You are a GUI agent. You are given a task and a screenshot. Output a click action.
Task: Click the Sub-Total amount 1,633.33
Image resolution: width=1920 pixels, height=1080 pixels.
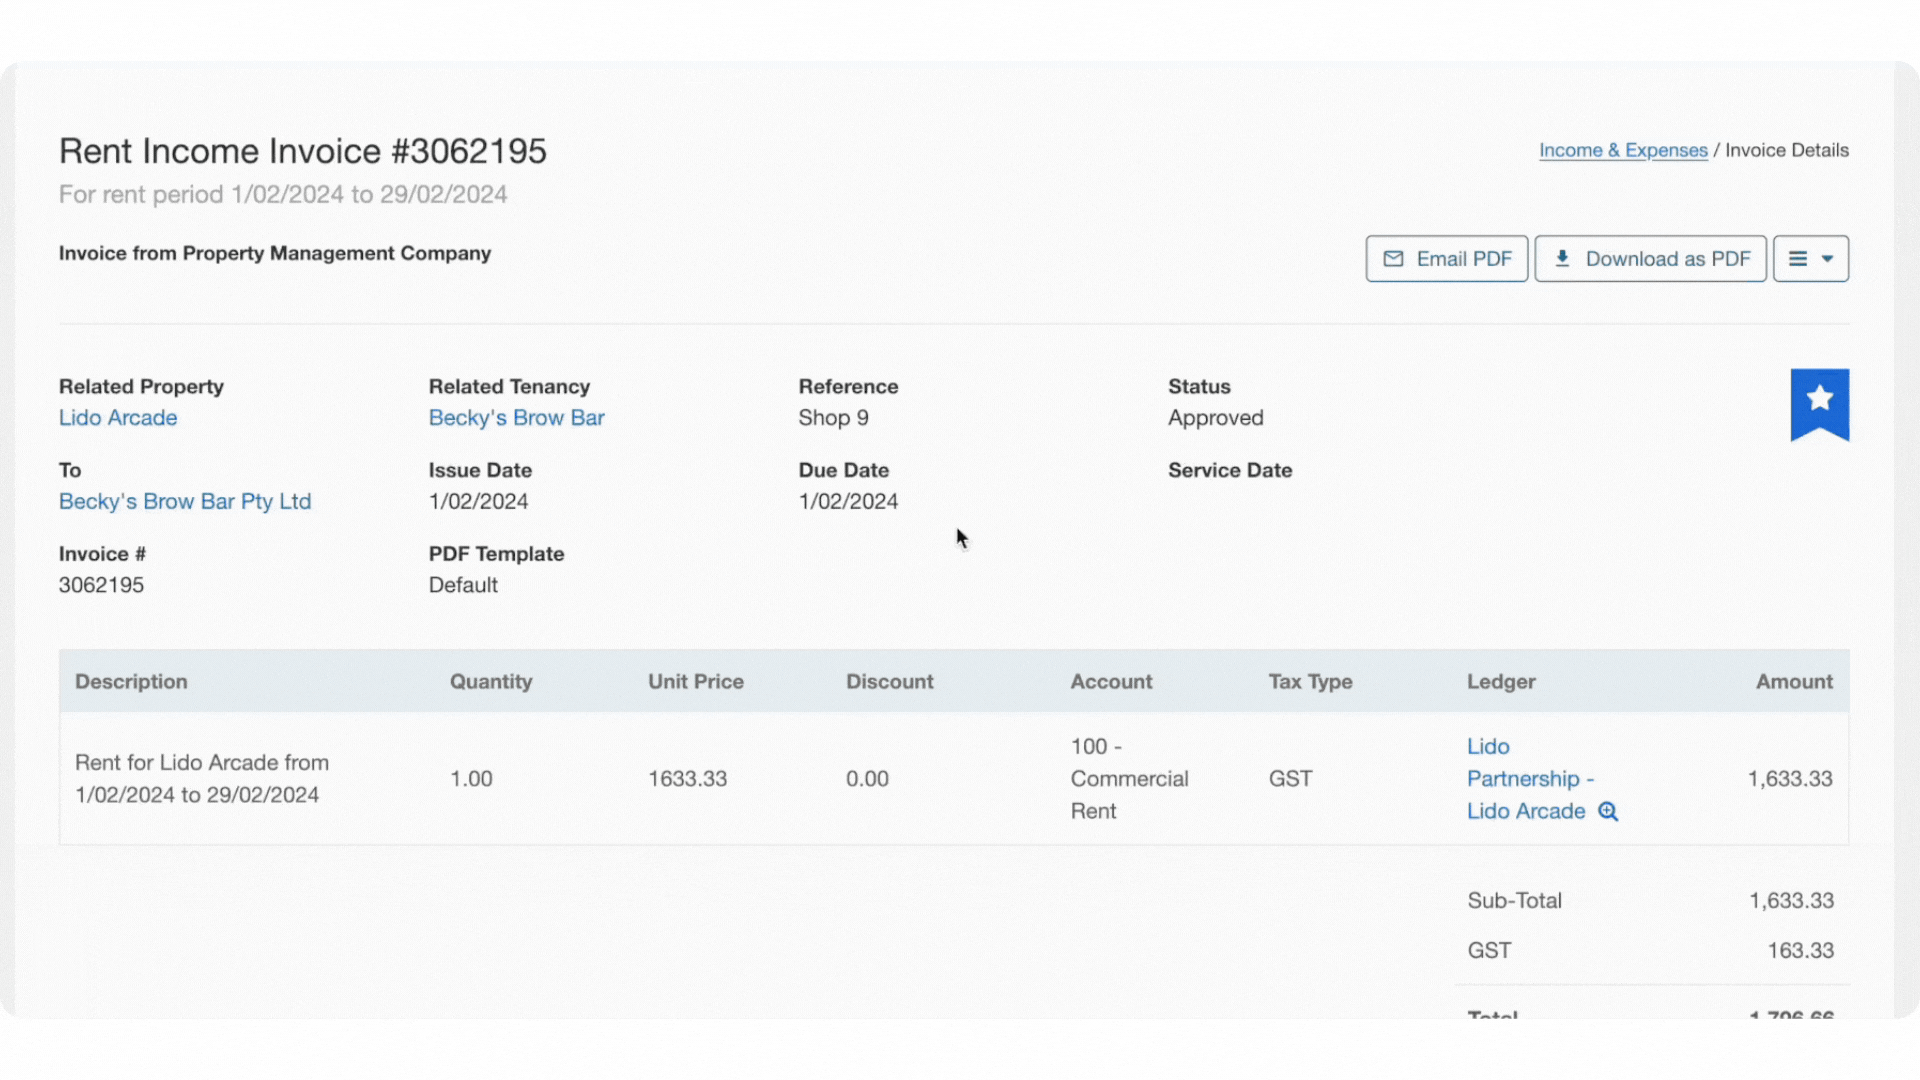[x=1791, y=901]
